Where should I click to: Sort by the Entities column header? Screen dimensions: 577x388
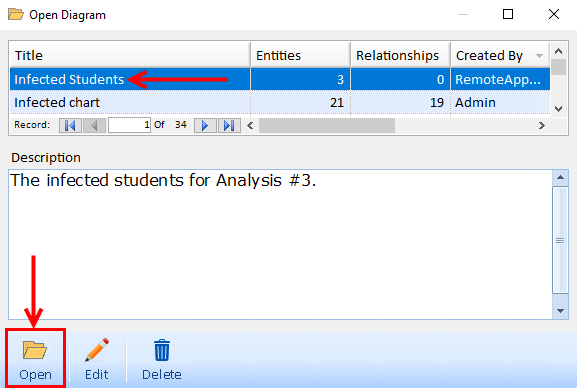(300, 55)
